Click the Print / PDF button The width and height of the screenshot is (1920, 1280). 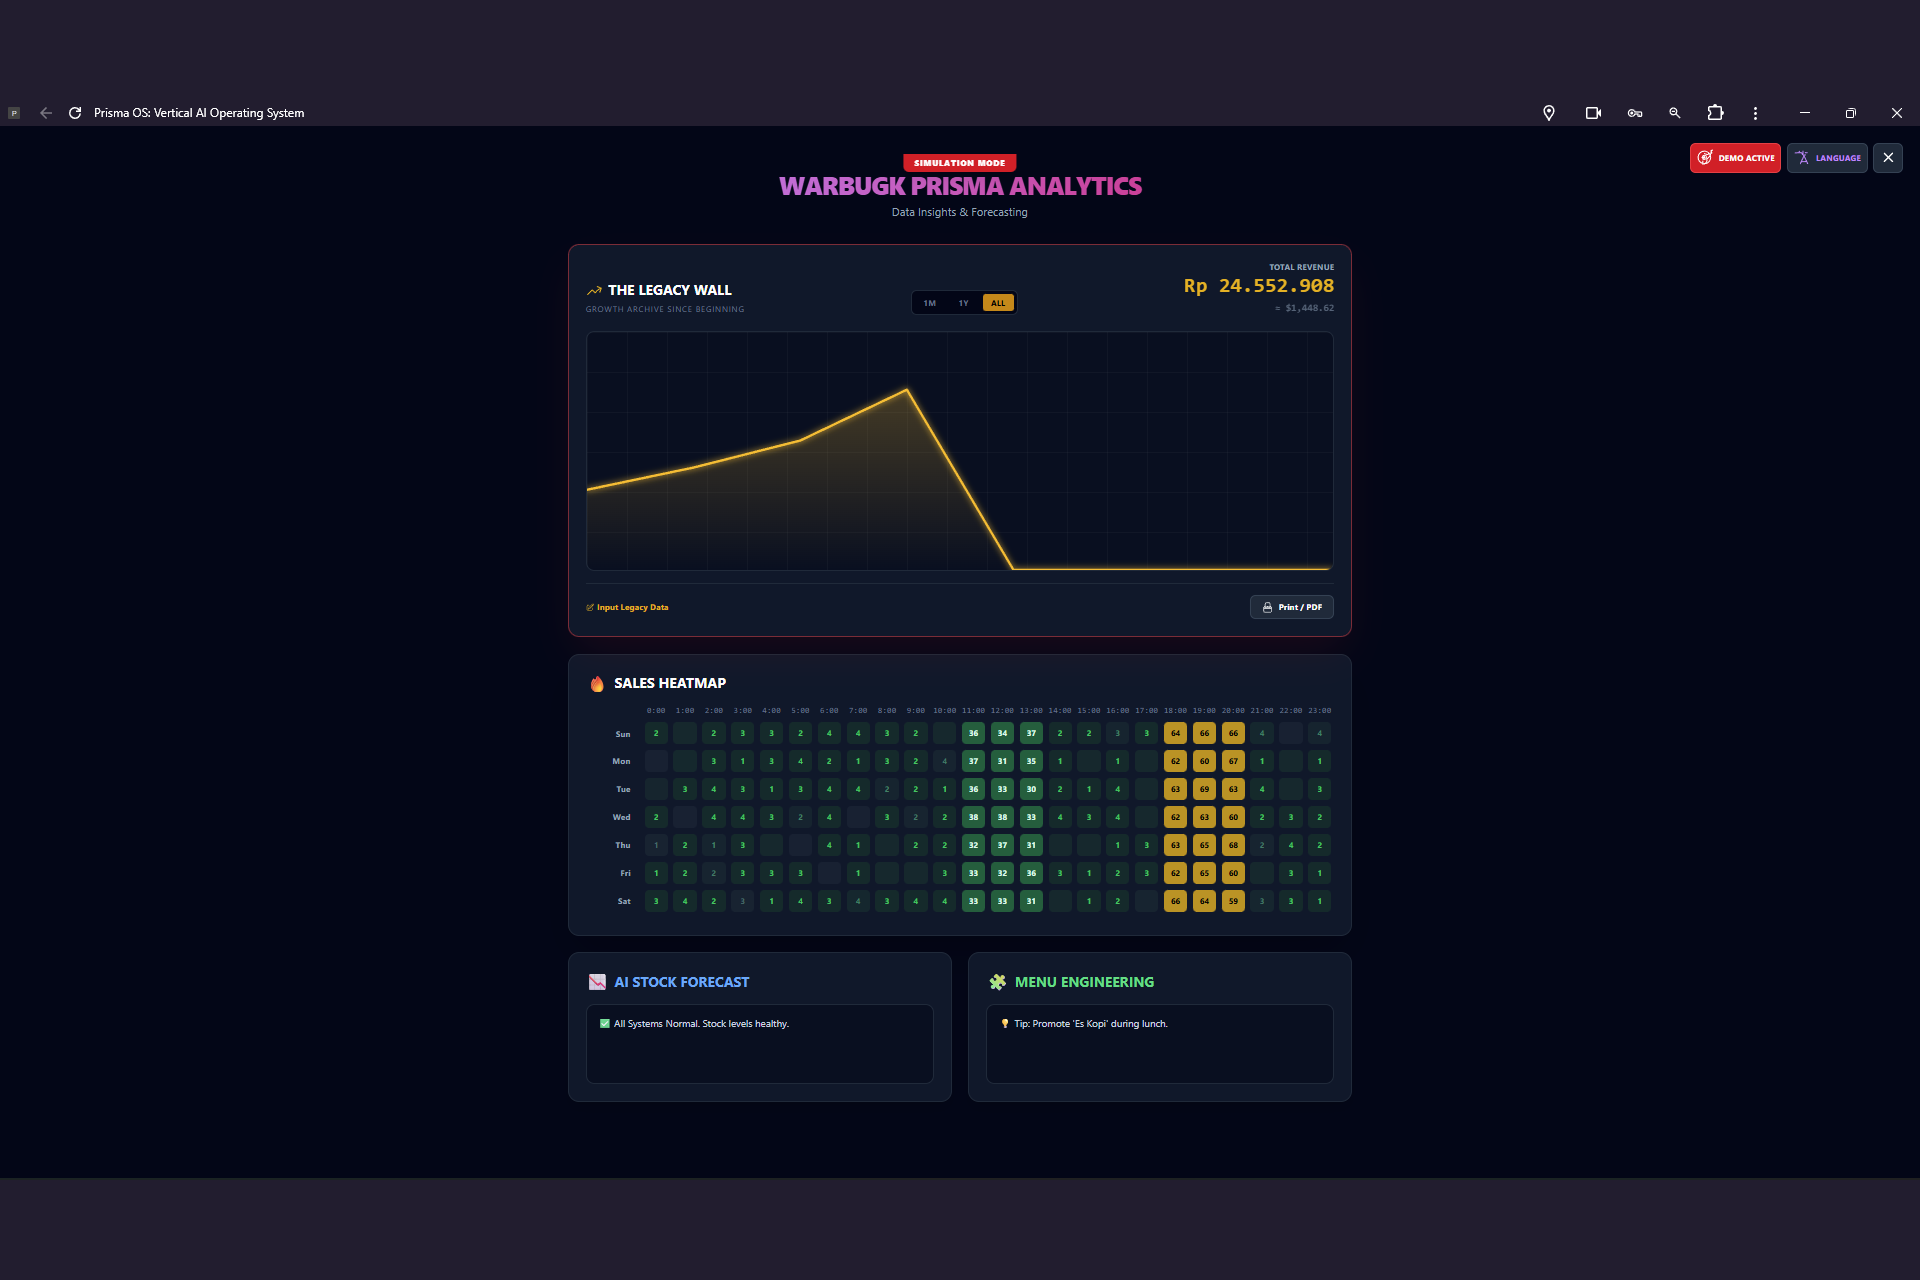pyautogui.click(x=1291, y=607)
